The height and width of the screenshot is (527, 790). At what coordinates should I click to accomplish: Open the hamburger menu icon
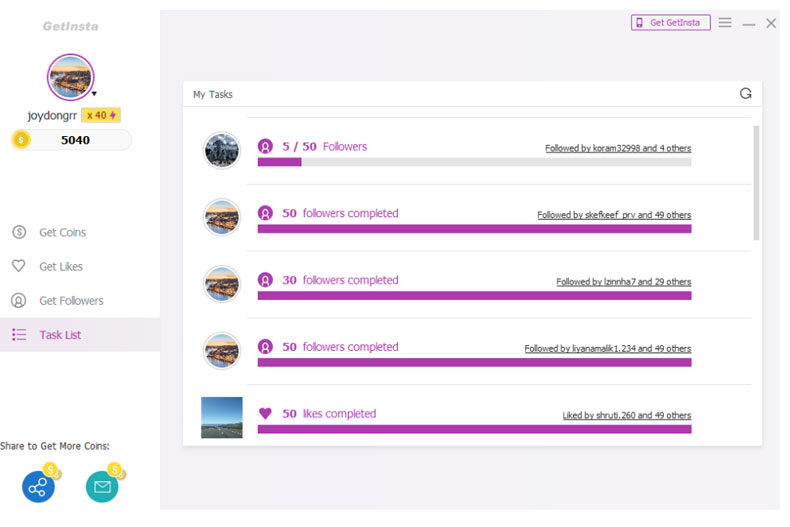coord(725,23)
